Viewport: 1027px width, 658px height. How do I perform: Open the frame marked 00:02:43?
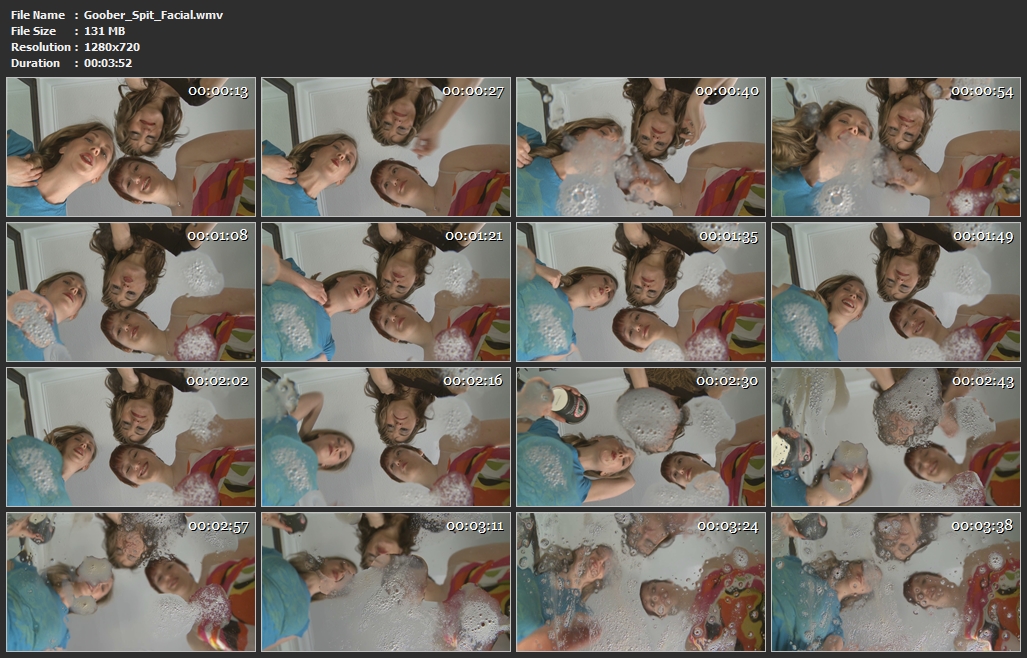(x=896, y=437)
